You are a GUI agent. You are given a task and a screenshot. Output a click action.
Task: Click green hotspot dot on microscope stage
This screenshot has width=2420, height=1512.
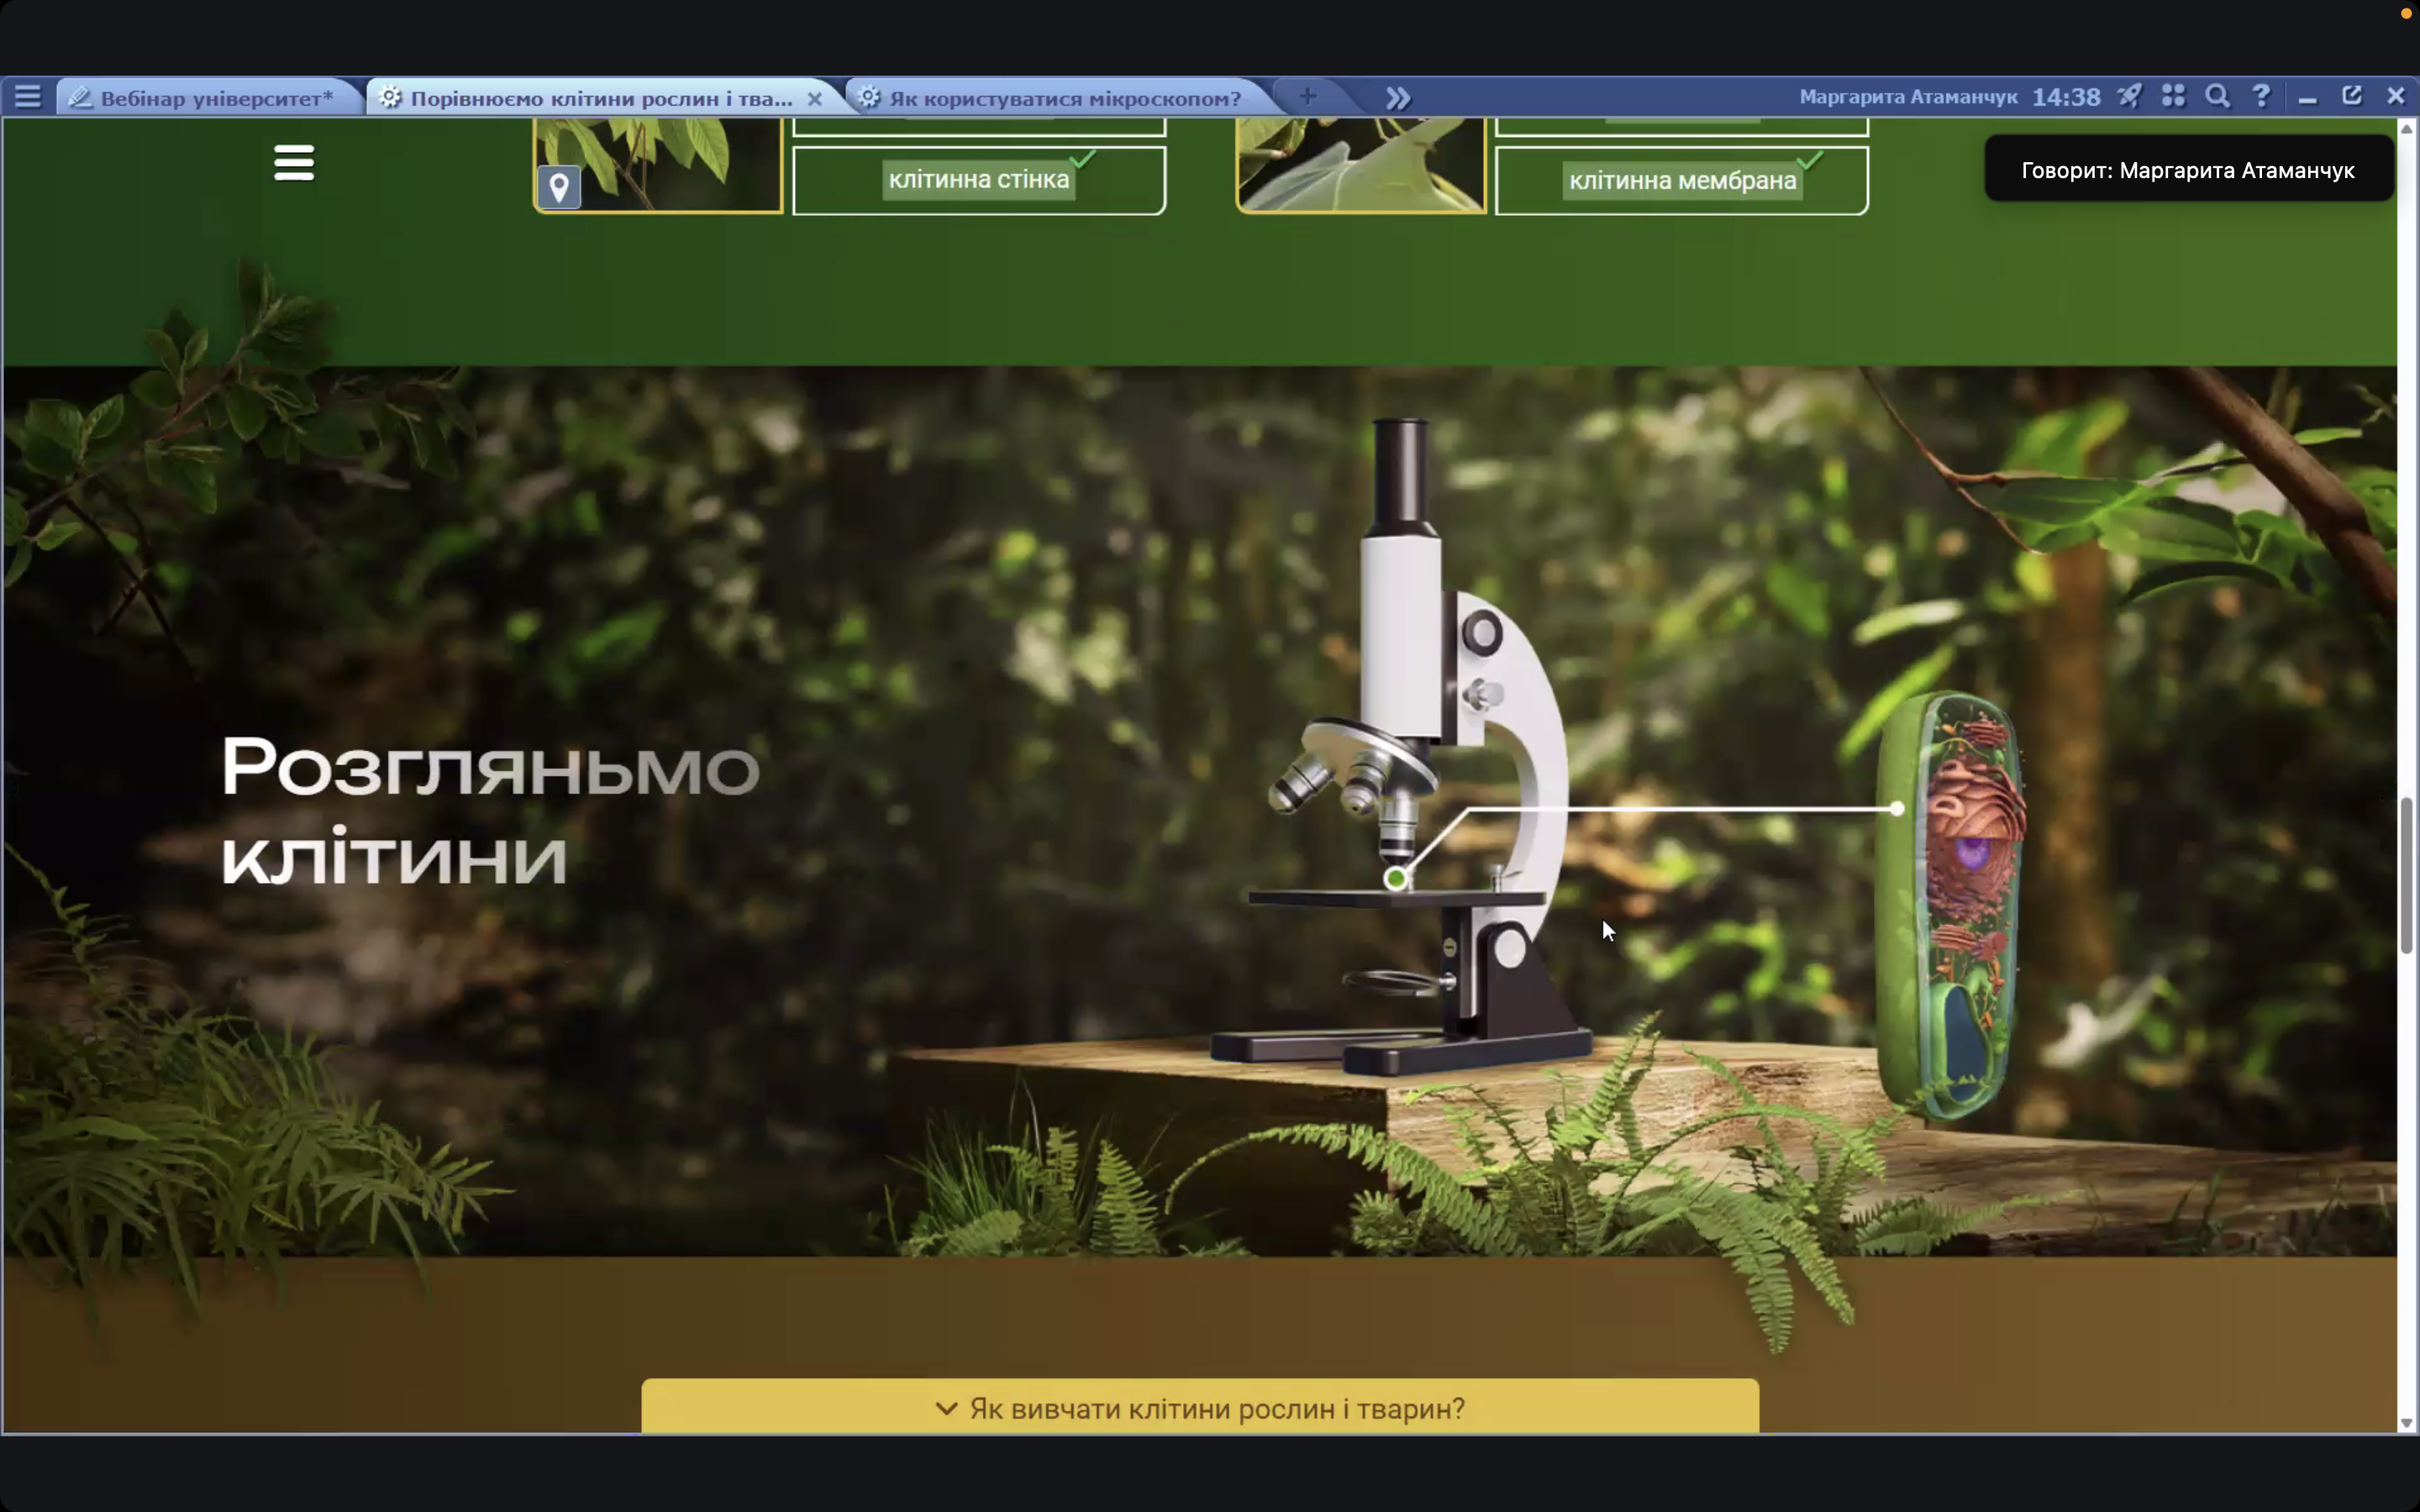click(x=1396, y=879)
